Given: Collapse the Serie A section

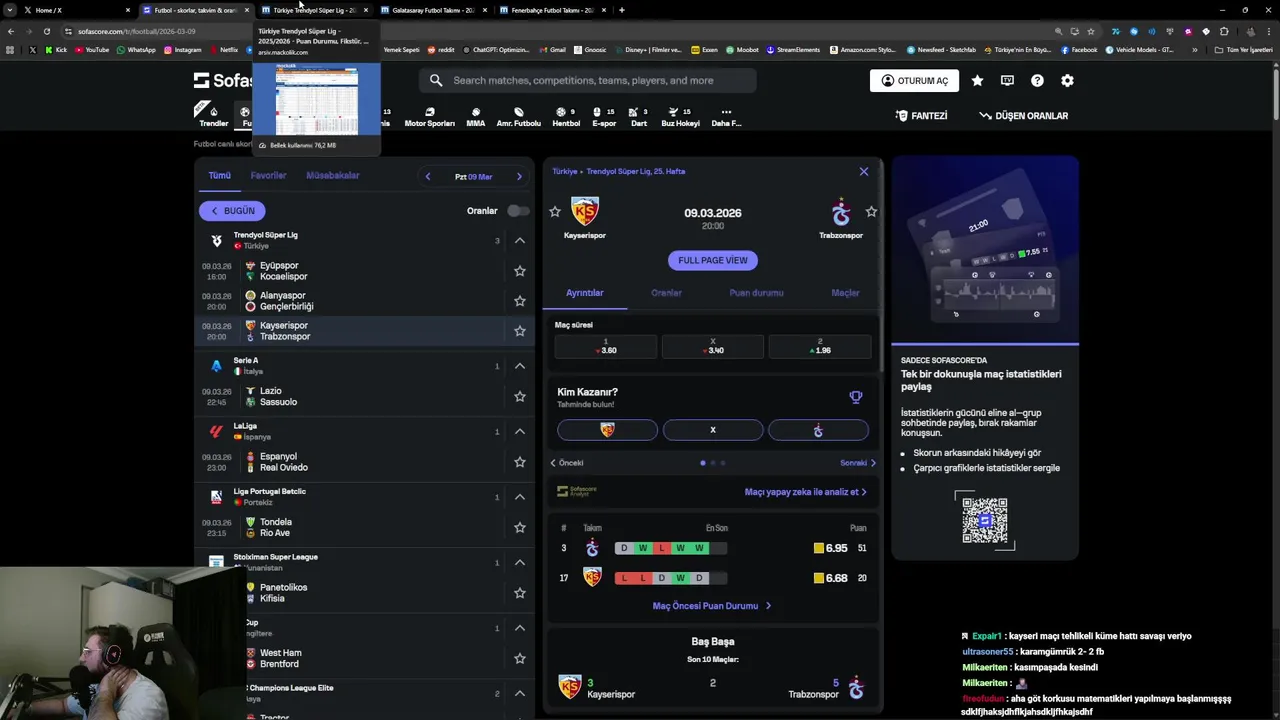Looking at the screenshot, I should tap(520, 366).
